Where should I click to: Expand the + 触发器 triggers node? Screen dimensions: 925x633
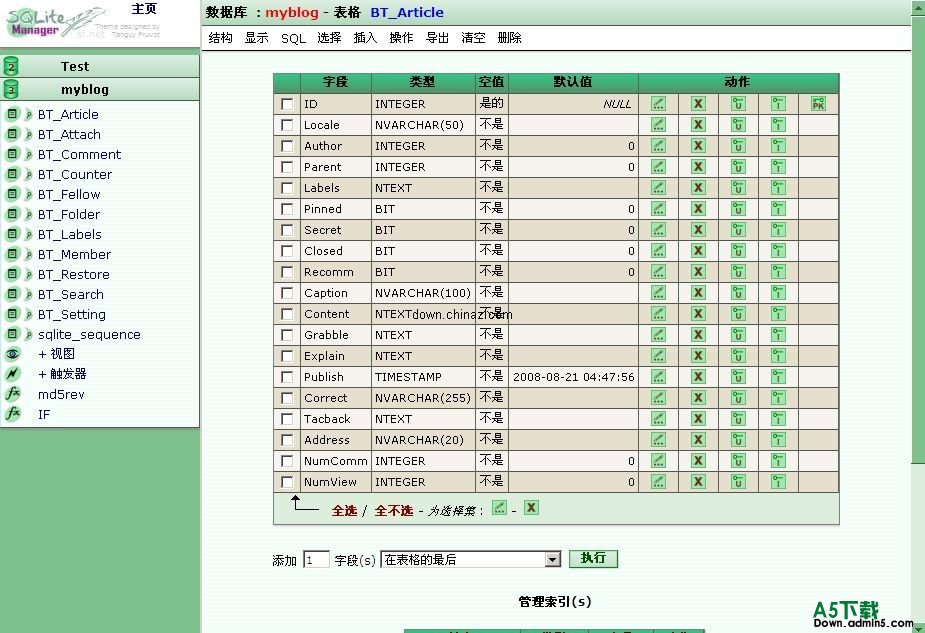[62, 374]
